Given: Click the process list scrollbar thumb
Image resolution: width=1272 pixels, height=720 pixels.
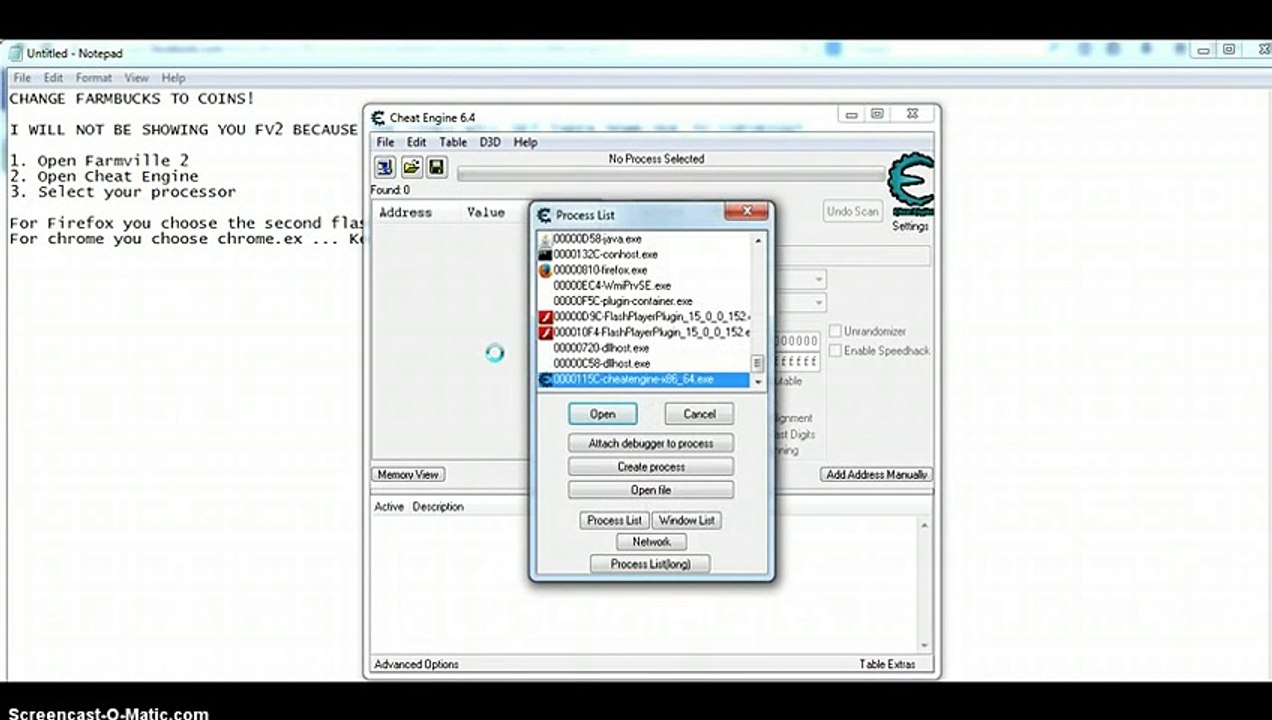Looking at the screenshot, I should click(x=757, y=363).
